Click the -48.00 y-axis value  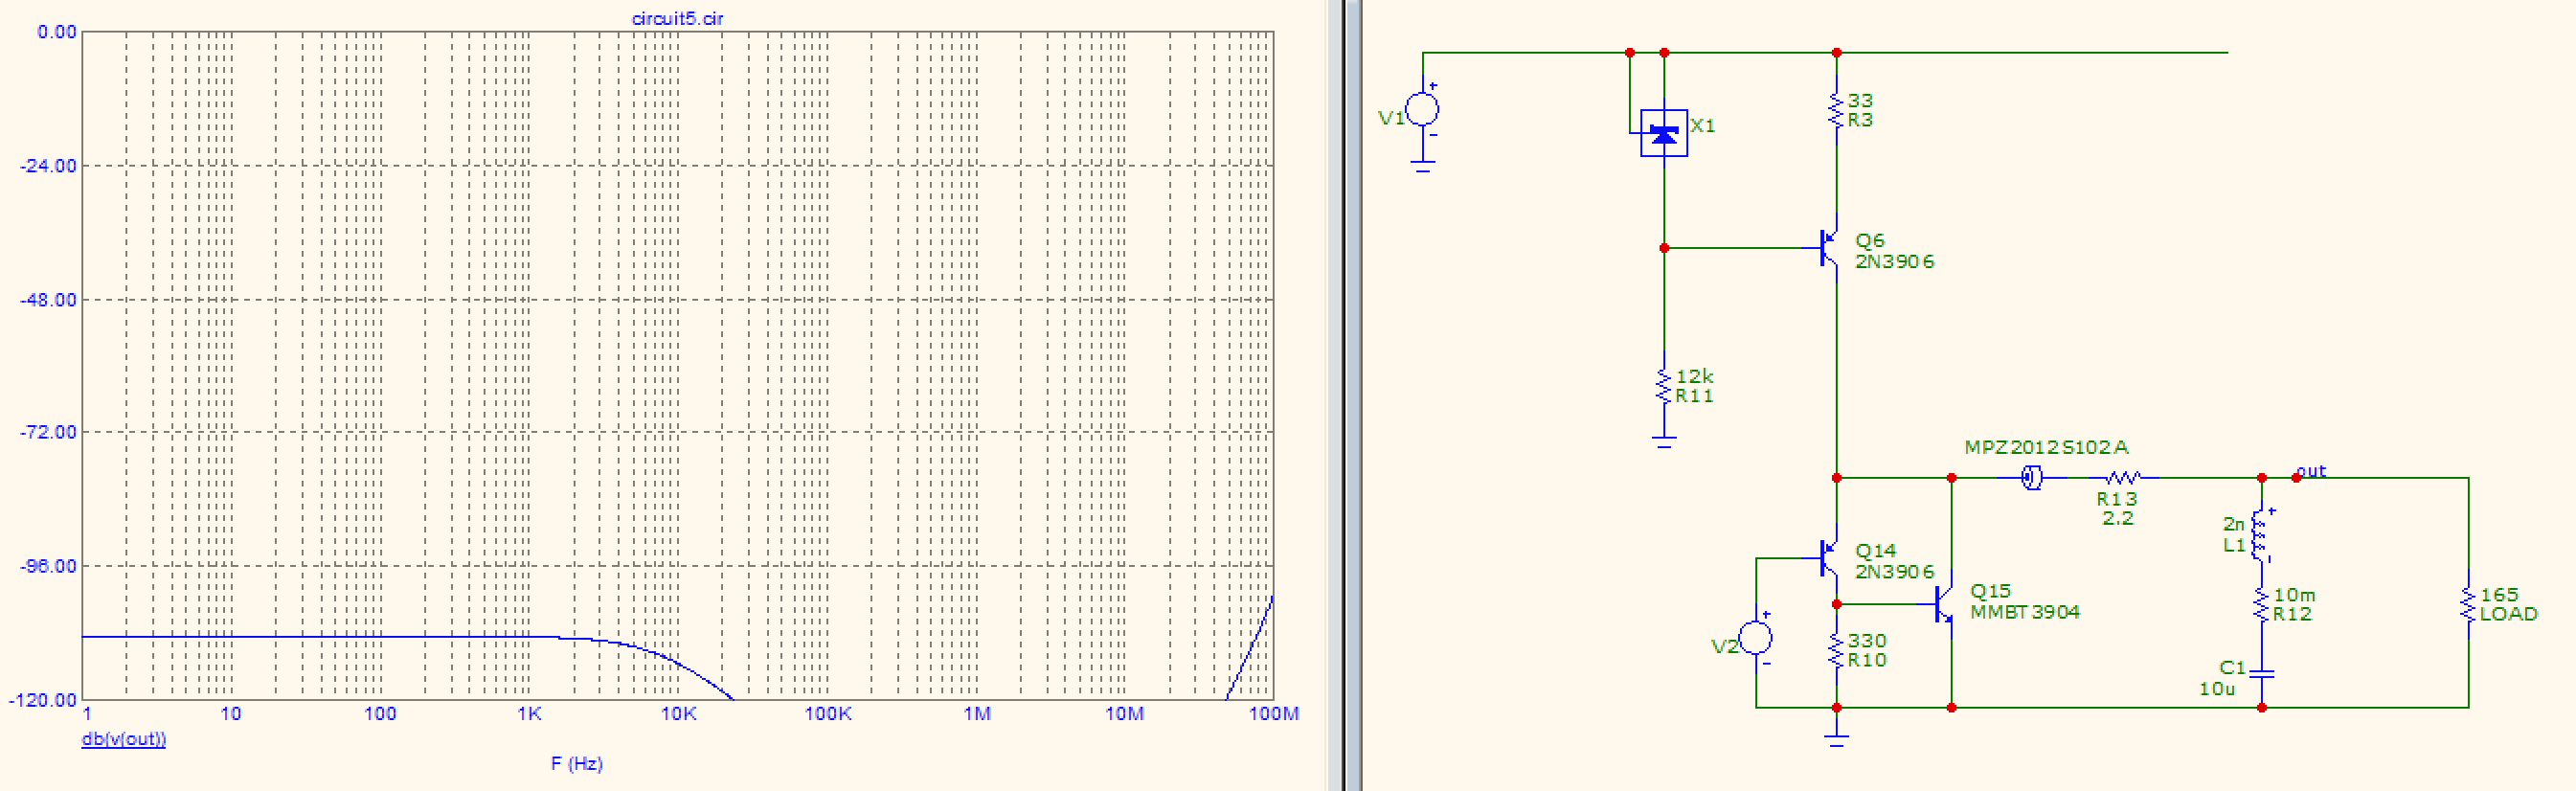coord(48,300)
